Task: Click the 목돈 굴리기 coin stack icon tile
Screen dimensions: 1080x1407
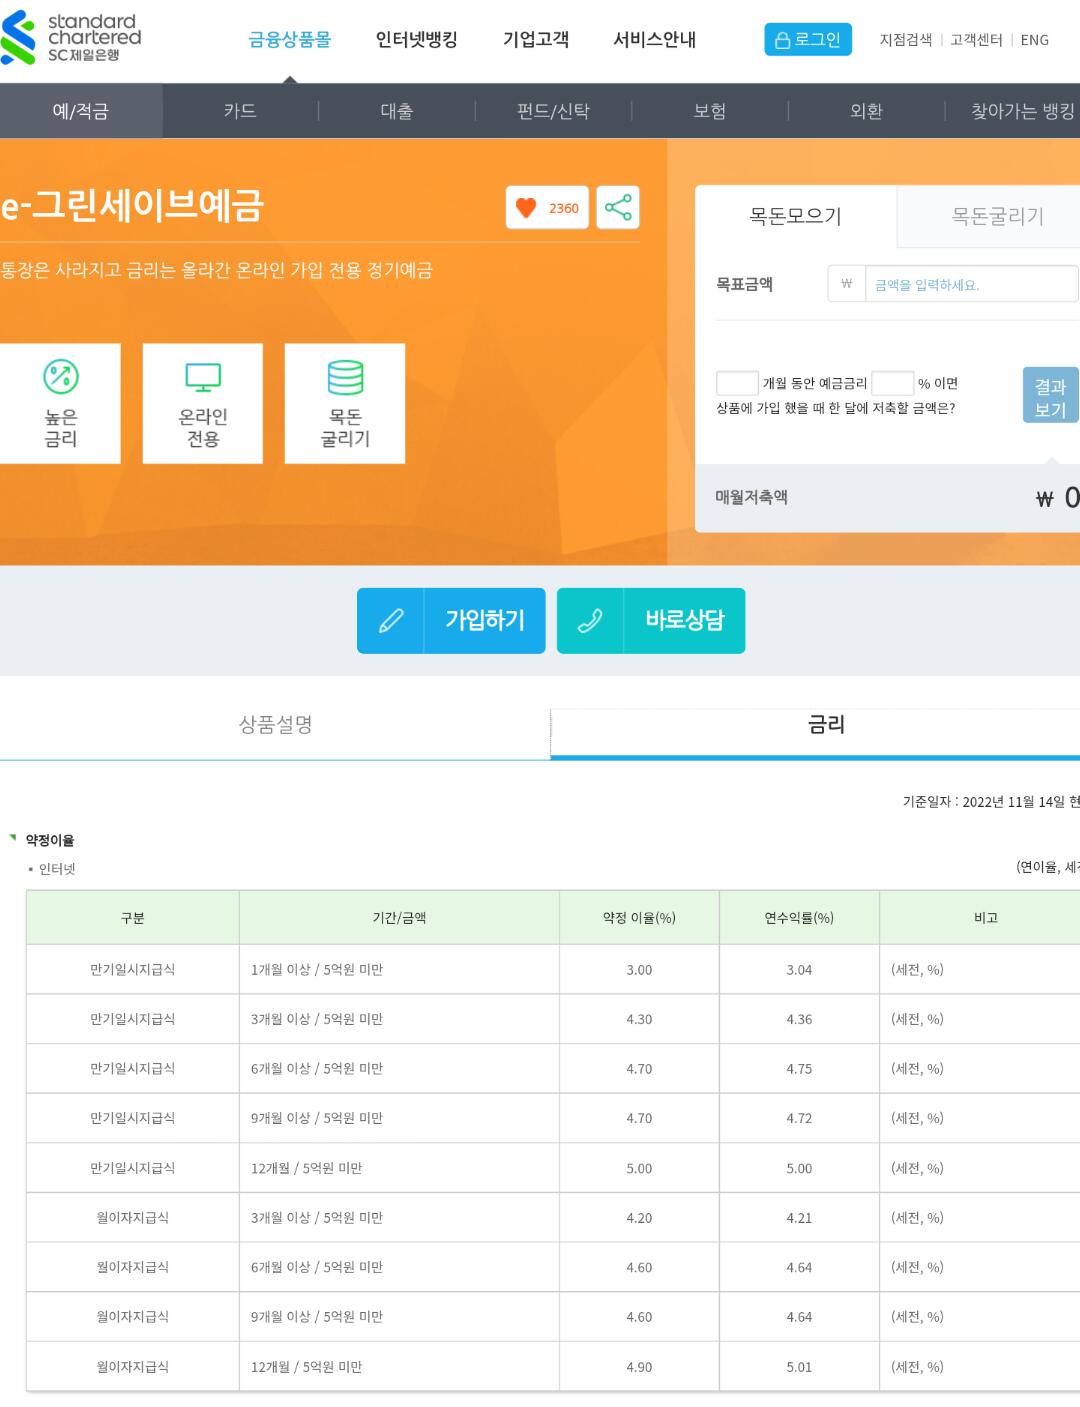Action: click(345, 403)
